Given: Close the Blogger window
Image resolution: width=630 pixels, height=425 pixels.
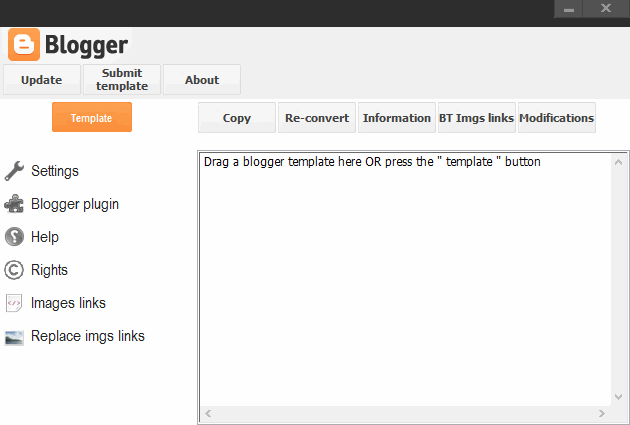Looking at the screenshot, I should click(606, 8).
